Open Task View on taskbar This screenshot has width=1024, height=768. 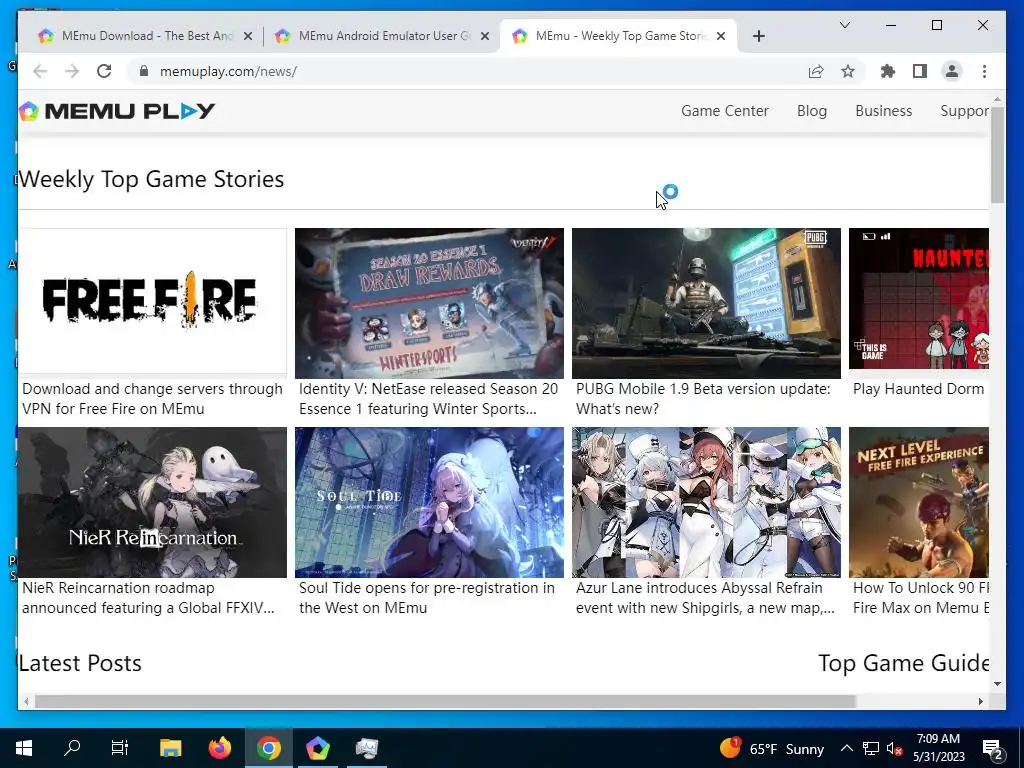click(x=120, y=748)
